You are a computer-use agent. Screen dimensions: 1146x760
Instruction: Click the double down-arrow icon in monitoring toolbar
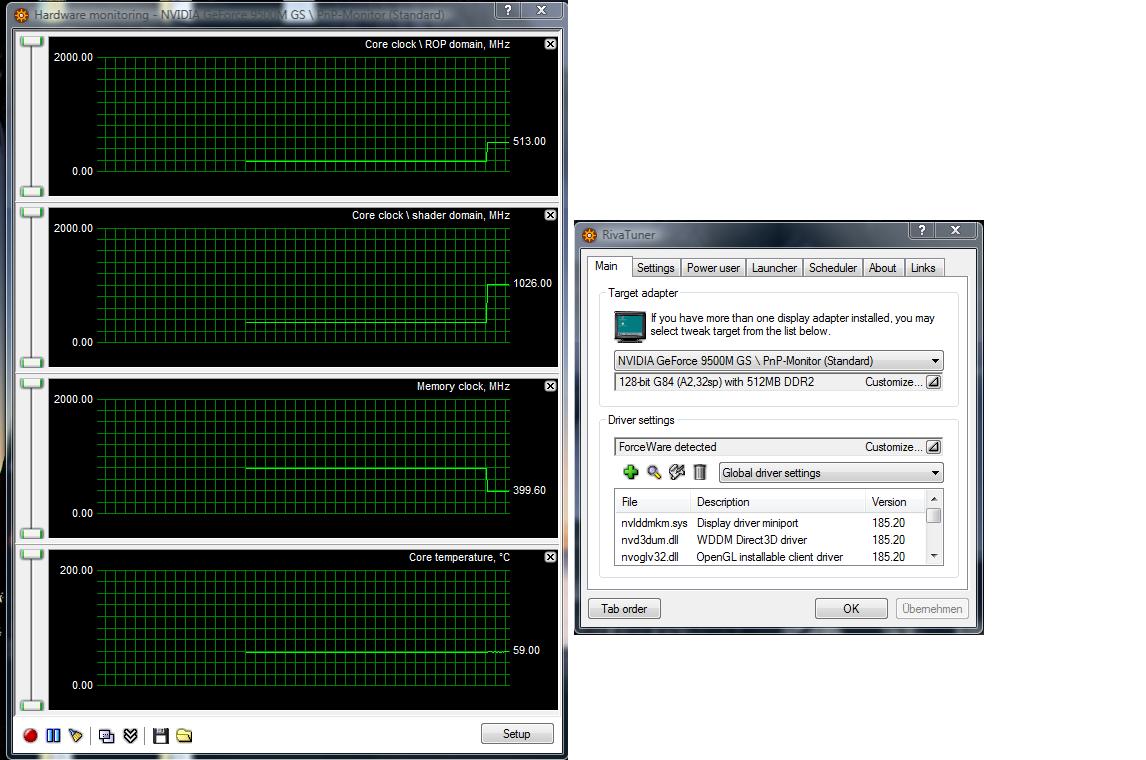(131, 736)
